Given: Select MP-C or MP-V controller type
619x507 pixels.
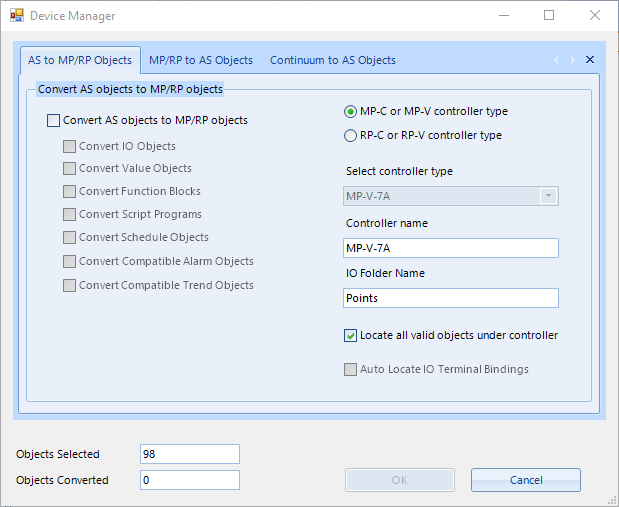Looking at the screenshot, I should pos(350,112).
